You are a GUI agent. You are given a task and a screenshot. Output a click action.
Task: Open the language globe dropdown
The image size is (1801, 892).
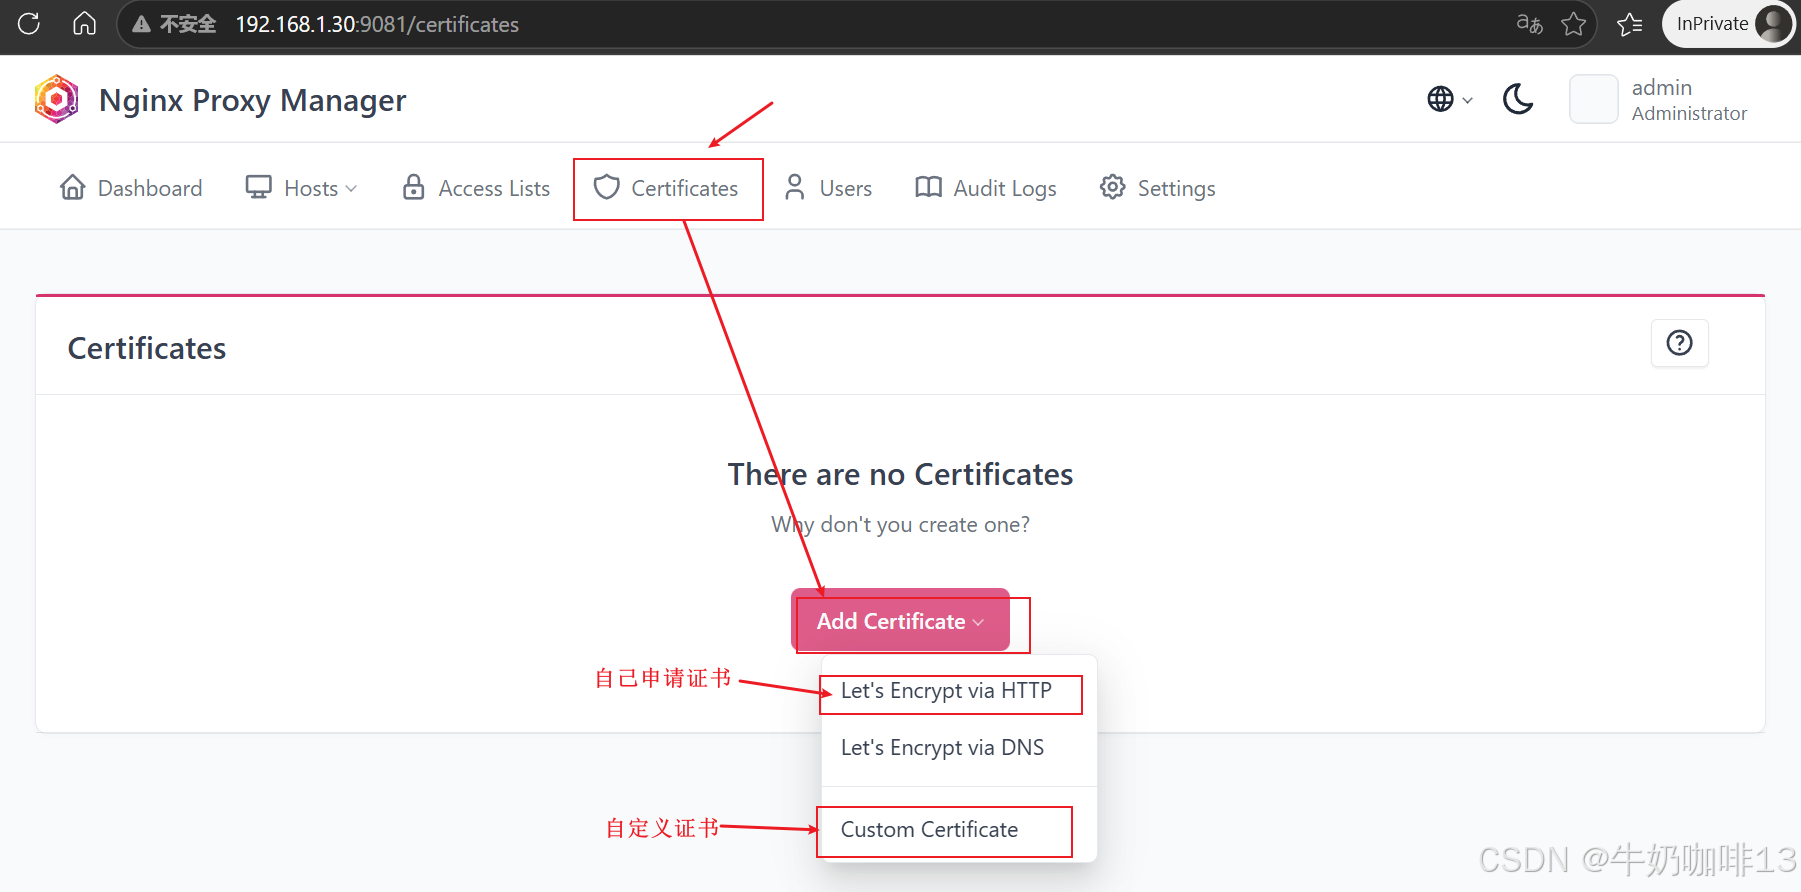1450,99
